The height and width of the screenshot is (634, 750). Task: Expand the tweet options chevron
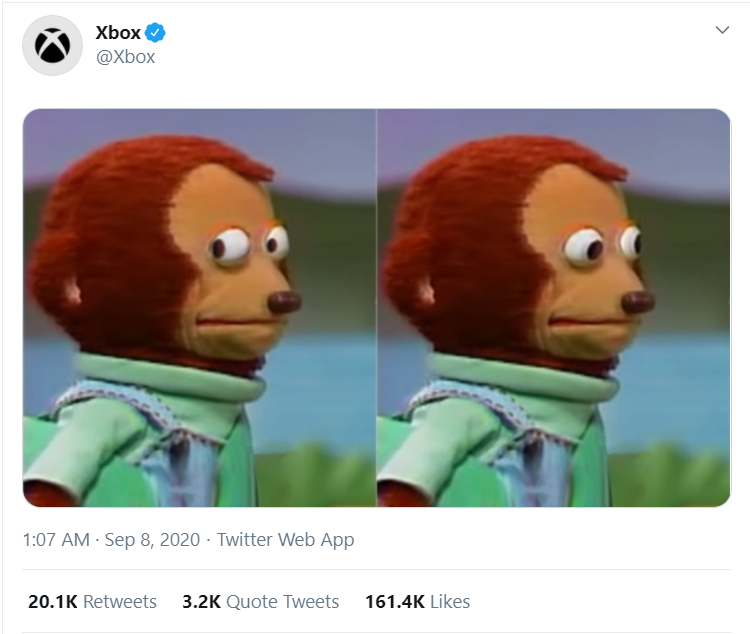tap(722, 30)
